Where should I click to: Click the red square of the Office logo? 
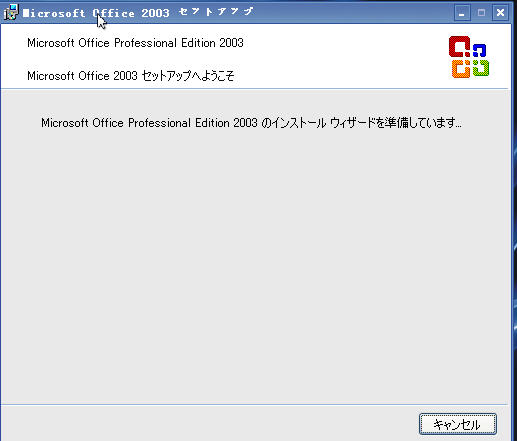tap(460, 47)
